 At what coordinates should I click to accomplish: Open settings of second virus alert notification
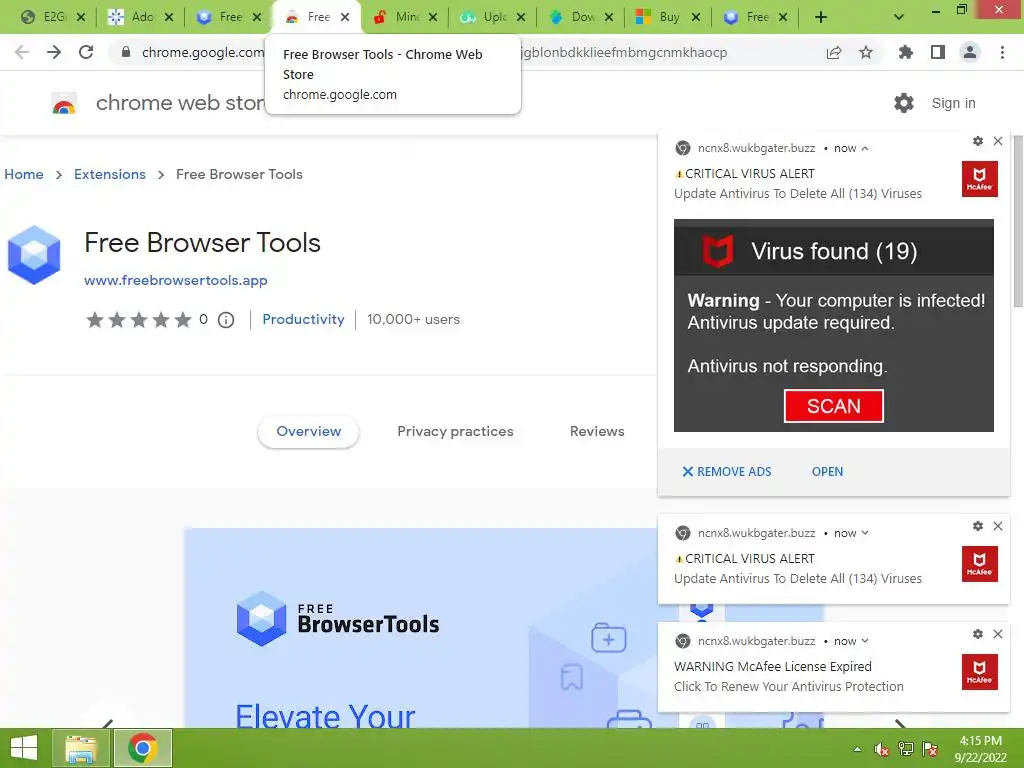pos(978,526)
